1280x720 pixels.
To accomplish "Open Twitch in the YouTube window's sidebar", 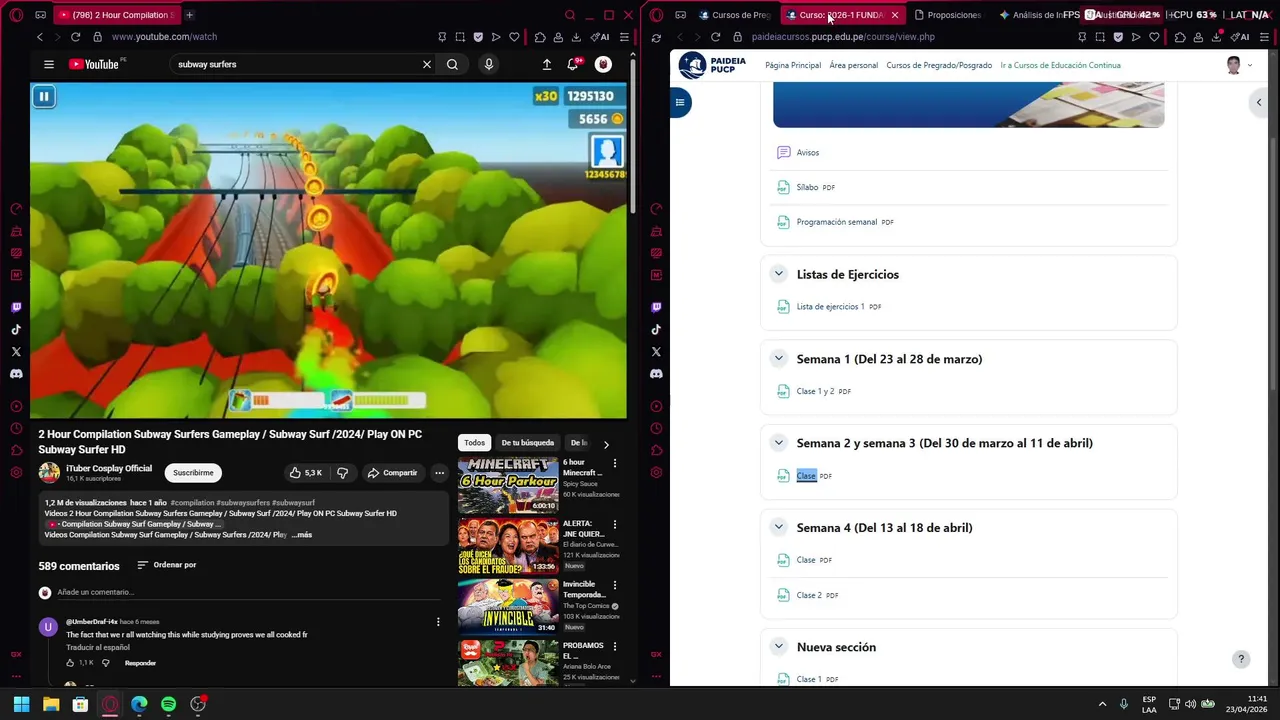I will [x=16, y=307].
